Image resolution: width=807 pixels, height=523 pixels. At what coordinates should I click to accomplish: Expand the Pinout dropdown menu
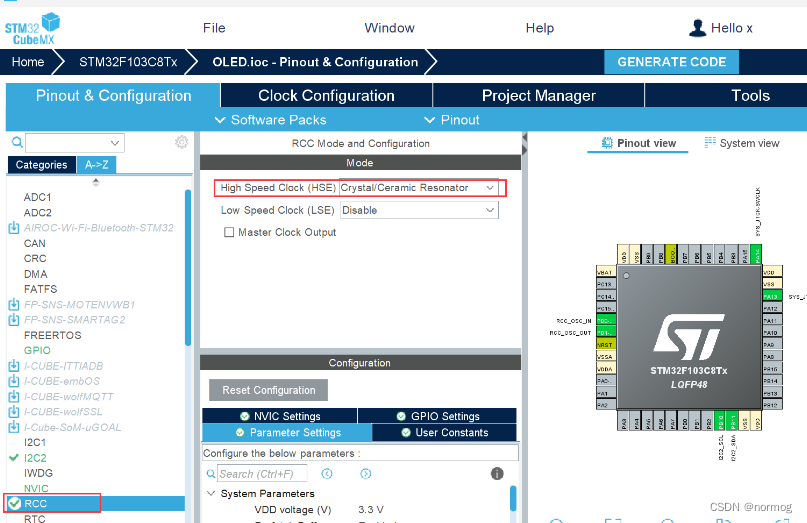point(451,120)
